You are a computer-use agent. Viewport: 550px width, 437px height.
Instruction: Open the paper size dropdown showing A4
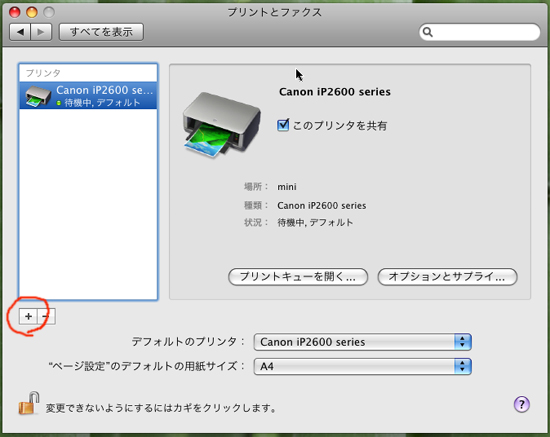(362, 366)
